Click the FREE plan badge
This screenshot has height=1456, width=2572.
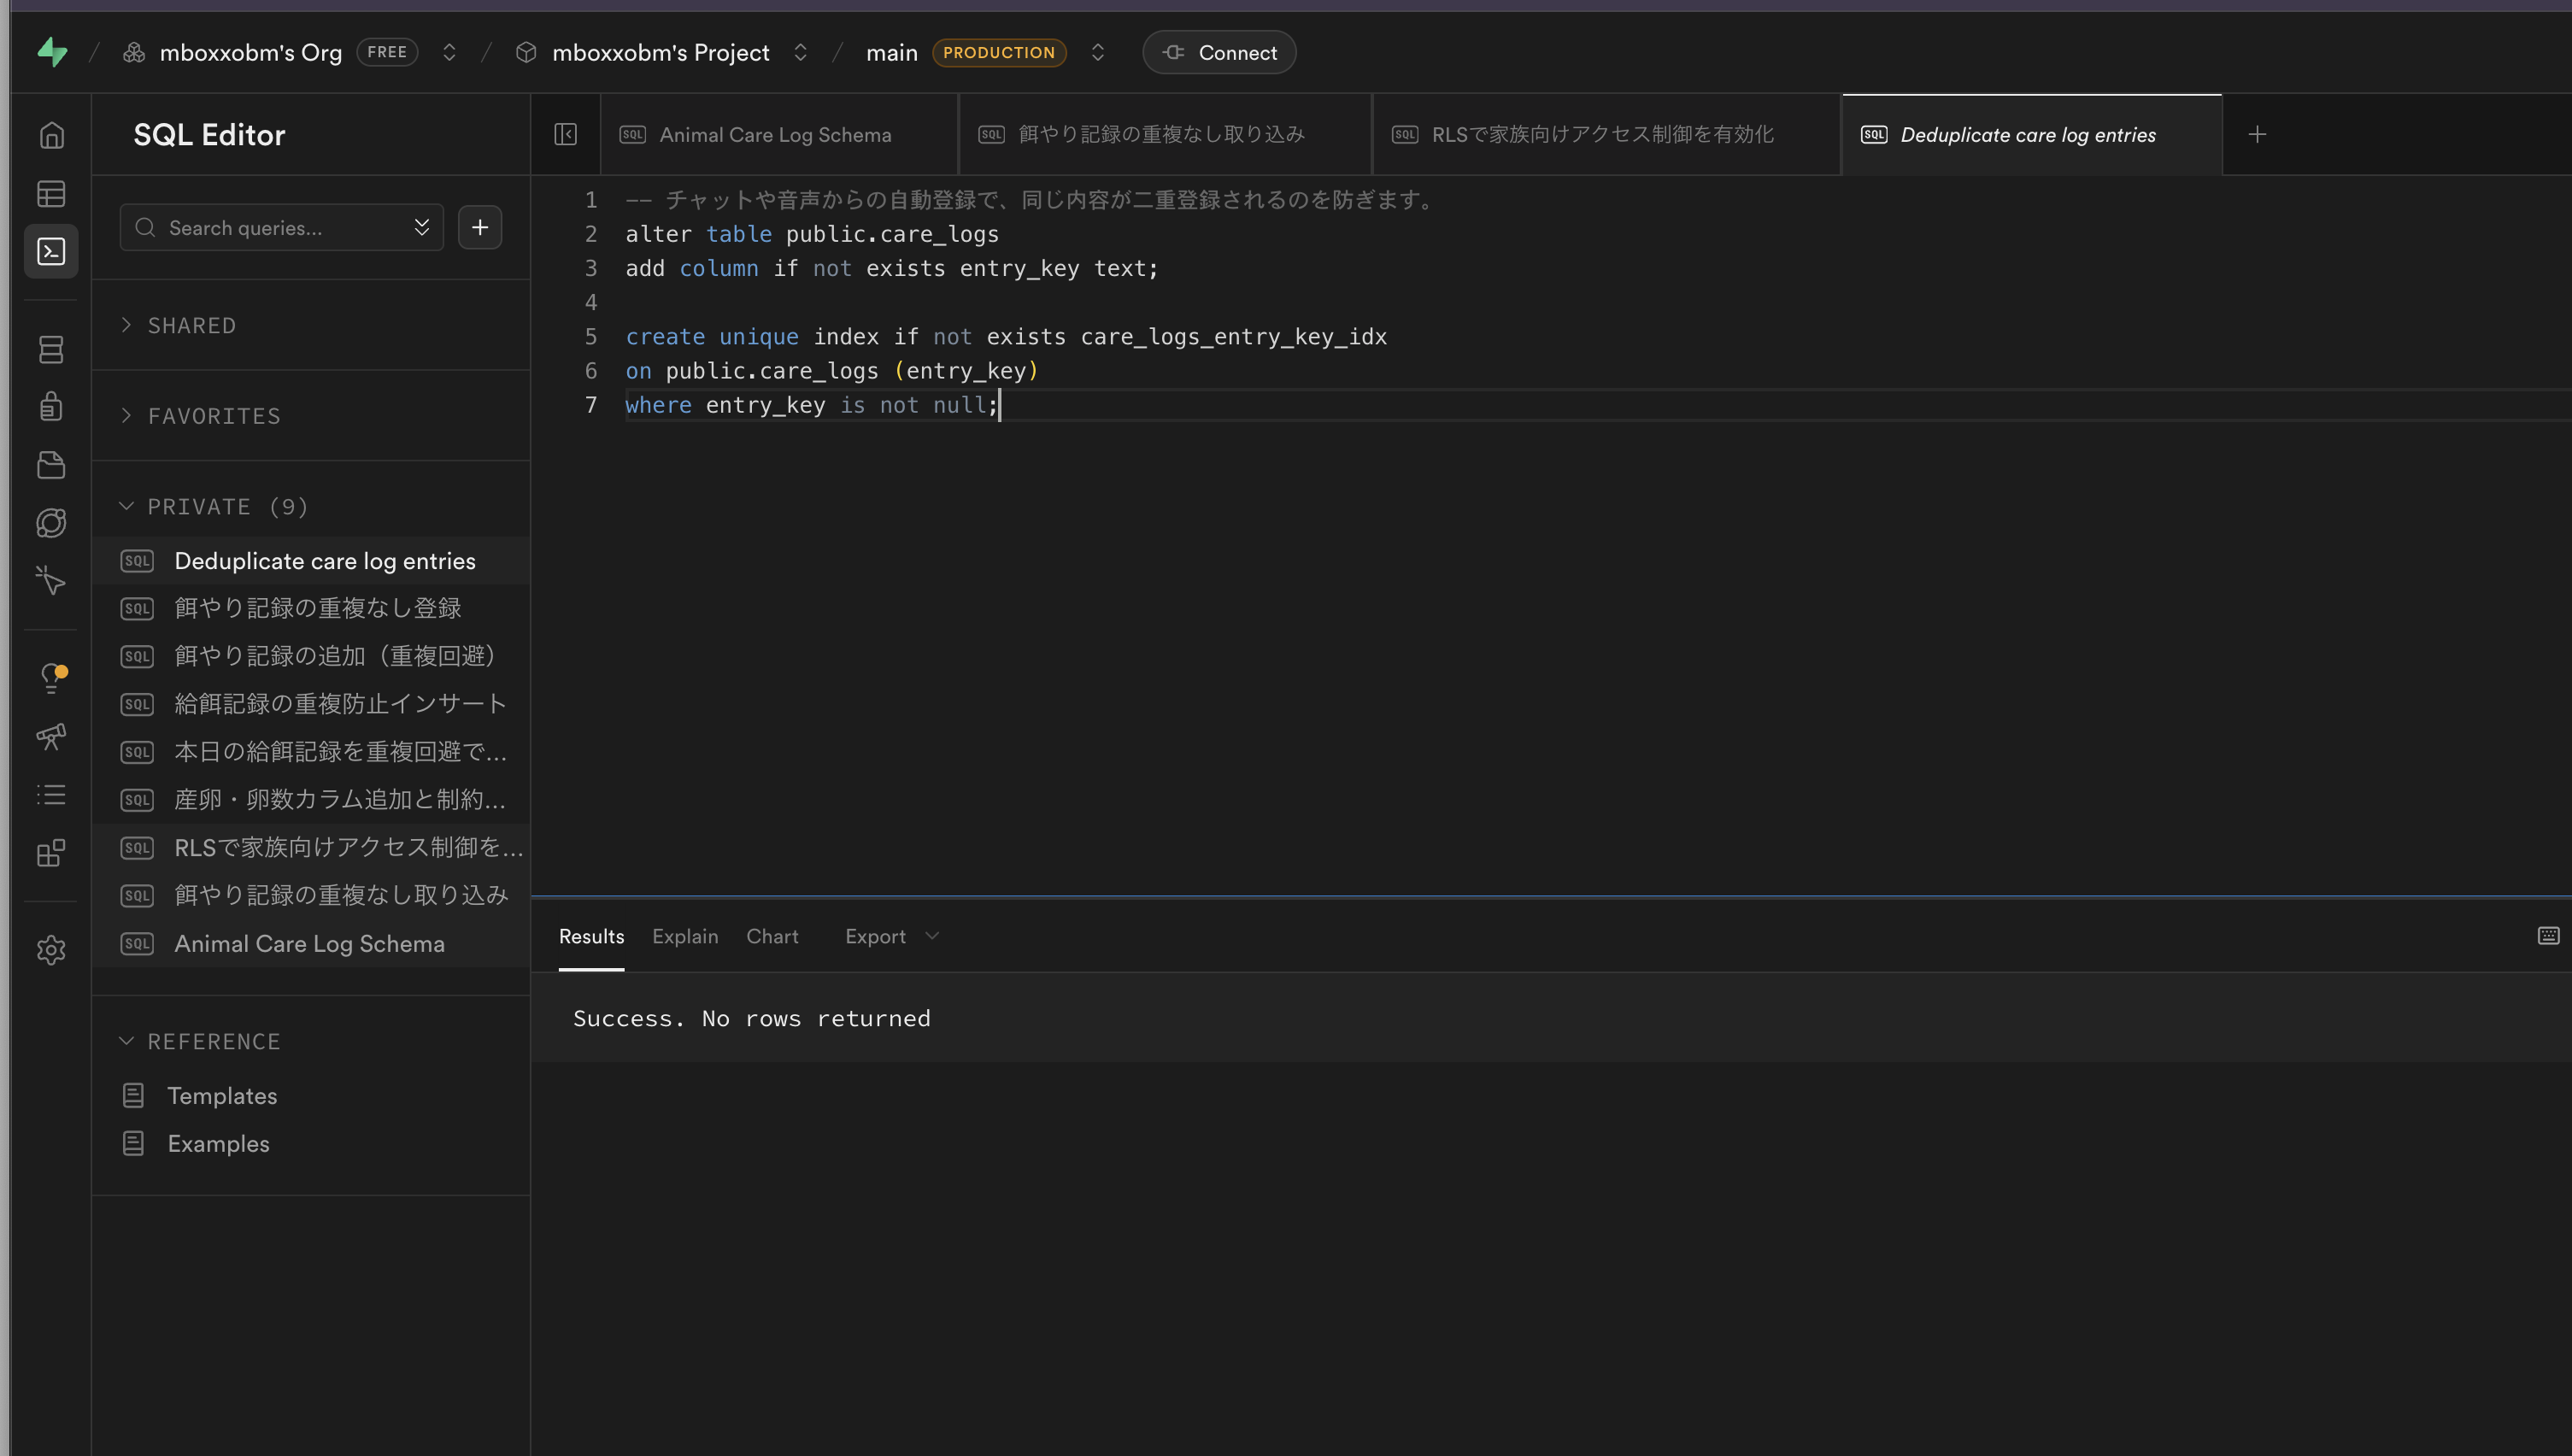click(x=387, y=52)
